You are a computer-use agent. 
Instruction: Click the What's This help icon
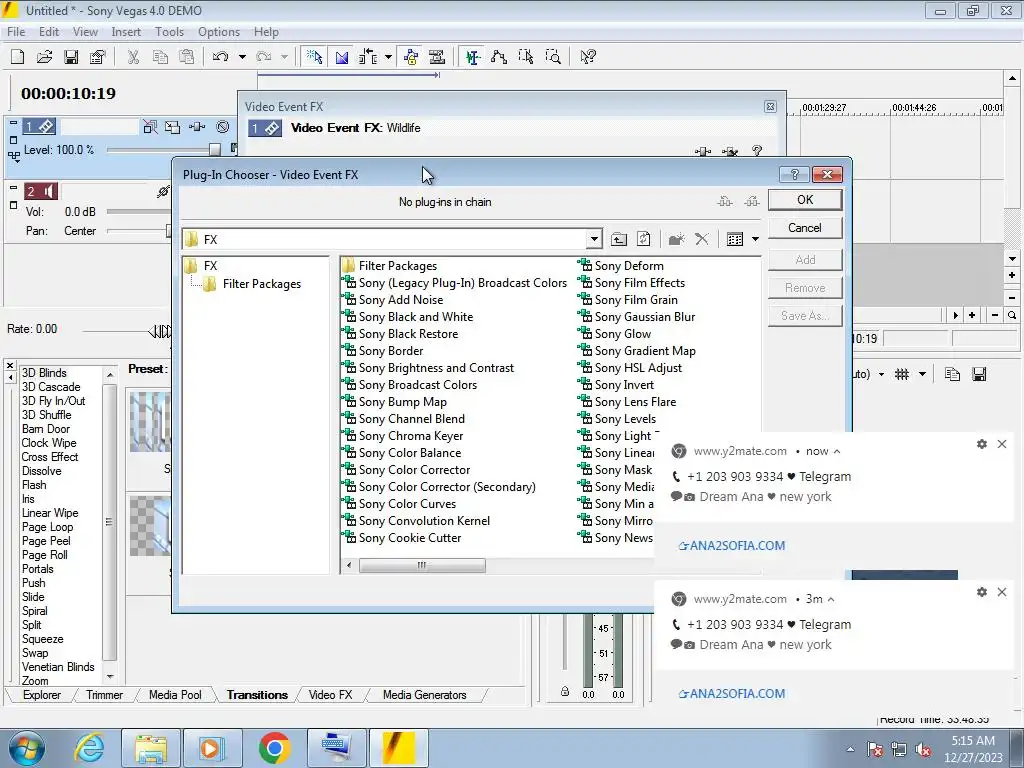pyautogui.click(x=588, y=57)
